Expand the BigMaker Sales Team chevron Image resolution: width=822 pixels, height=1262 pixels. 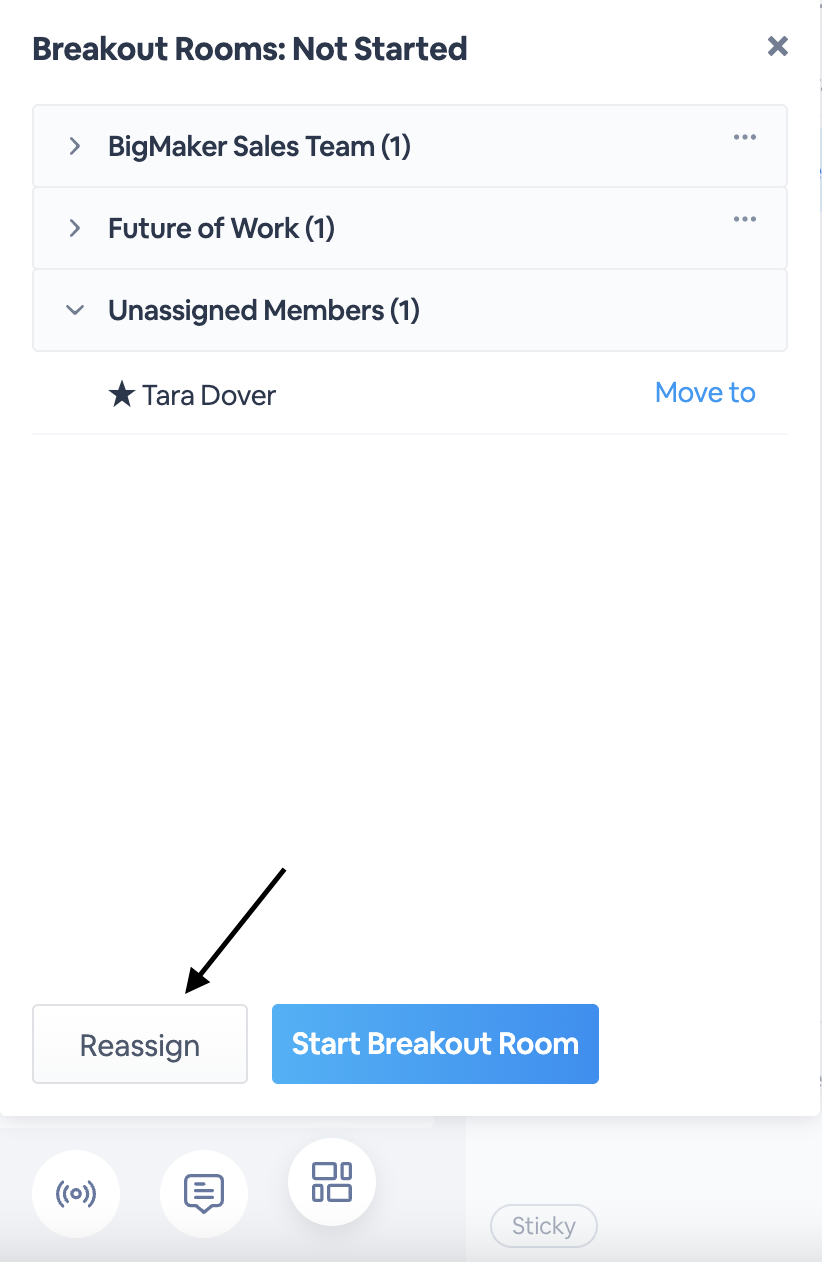74,147
